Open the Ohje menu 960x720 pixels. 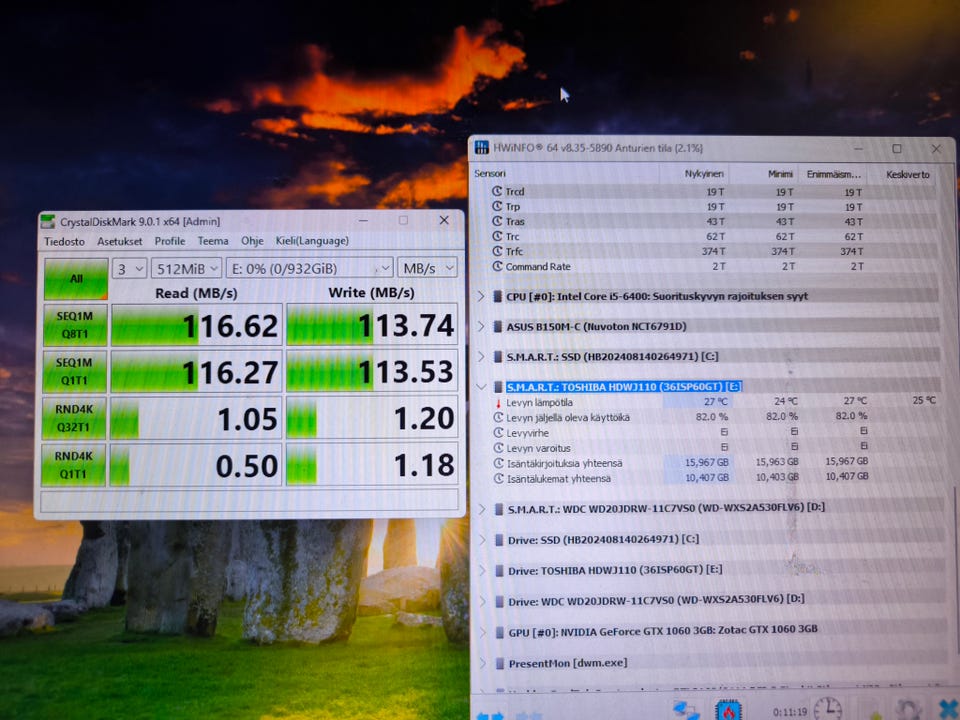click(252, 241)
